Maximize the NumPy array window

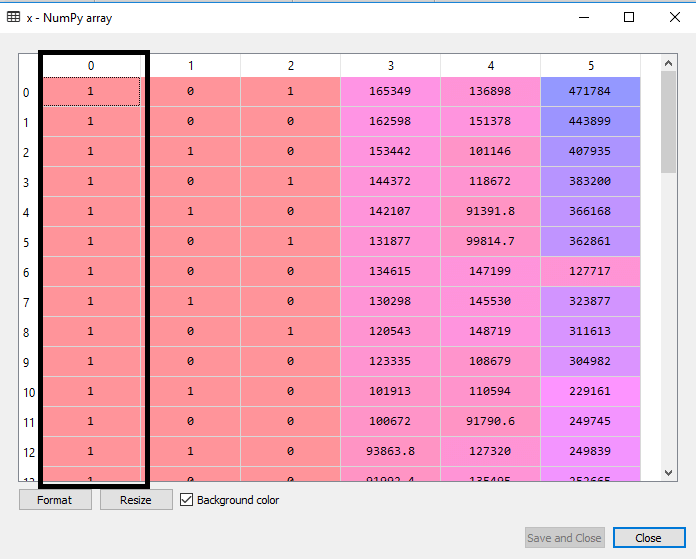[629, 17]
